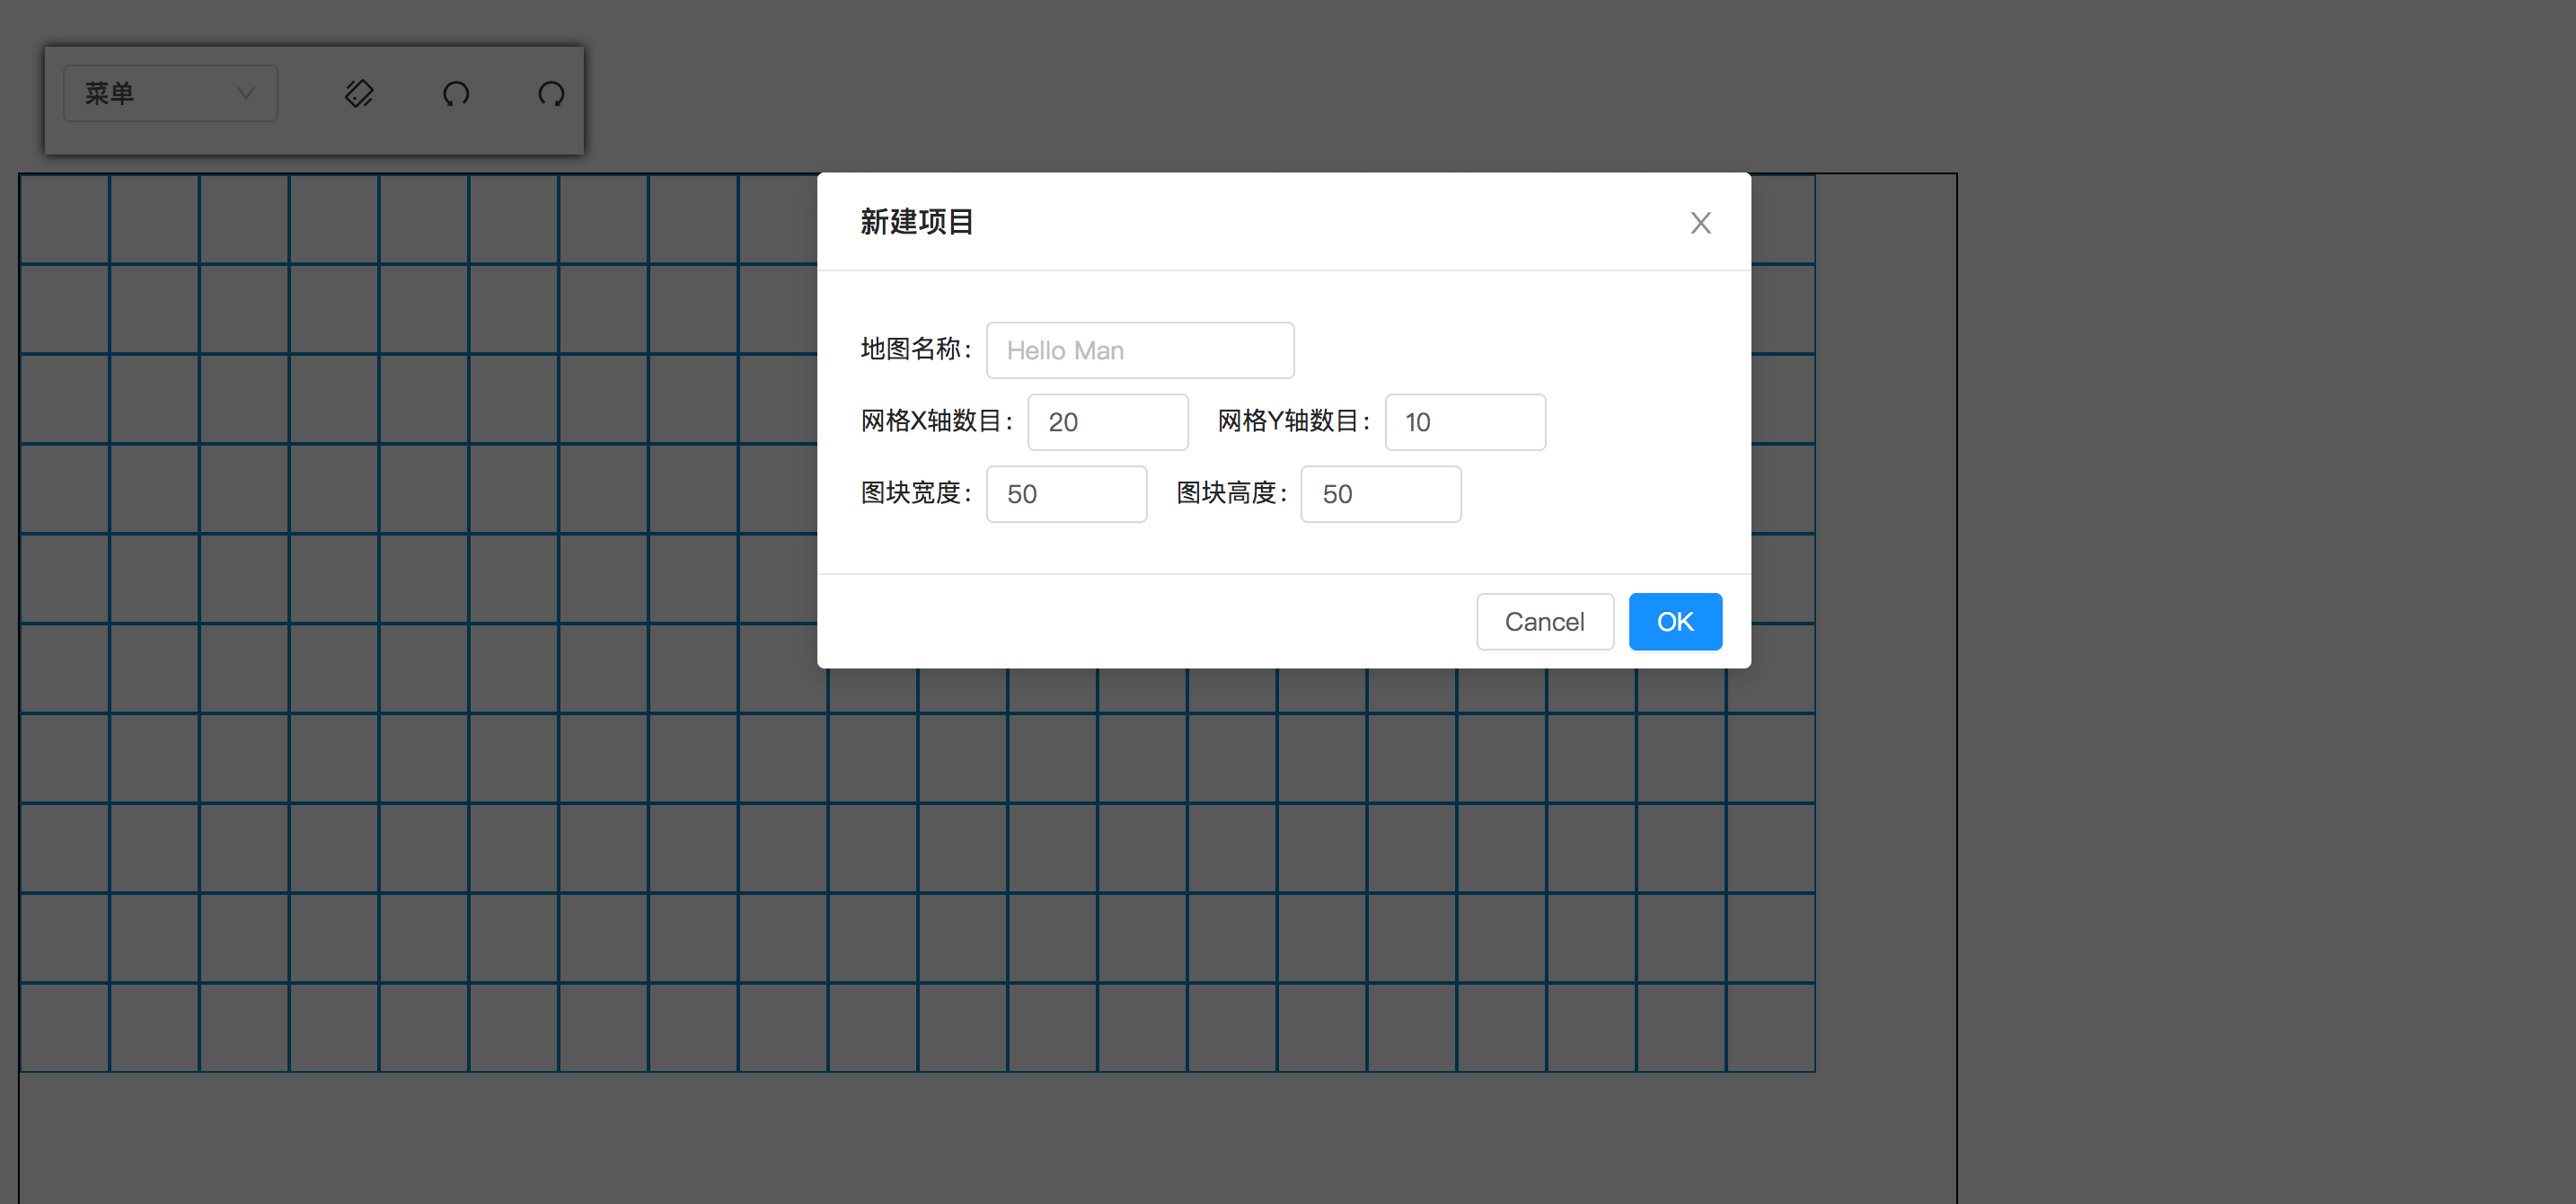Confirm the dialog with OK

click(1674, 622)
